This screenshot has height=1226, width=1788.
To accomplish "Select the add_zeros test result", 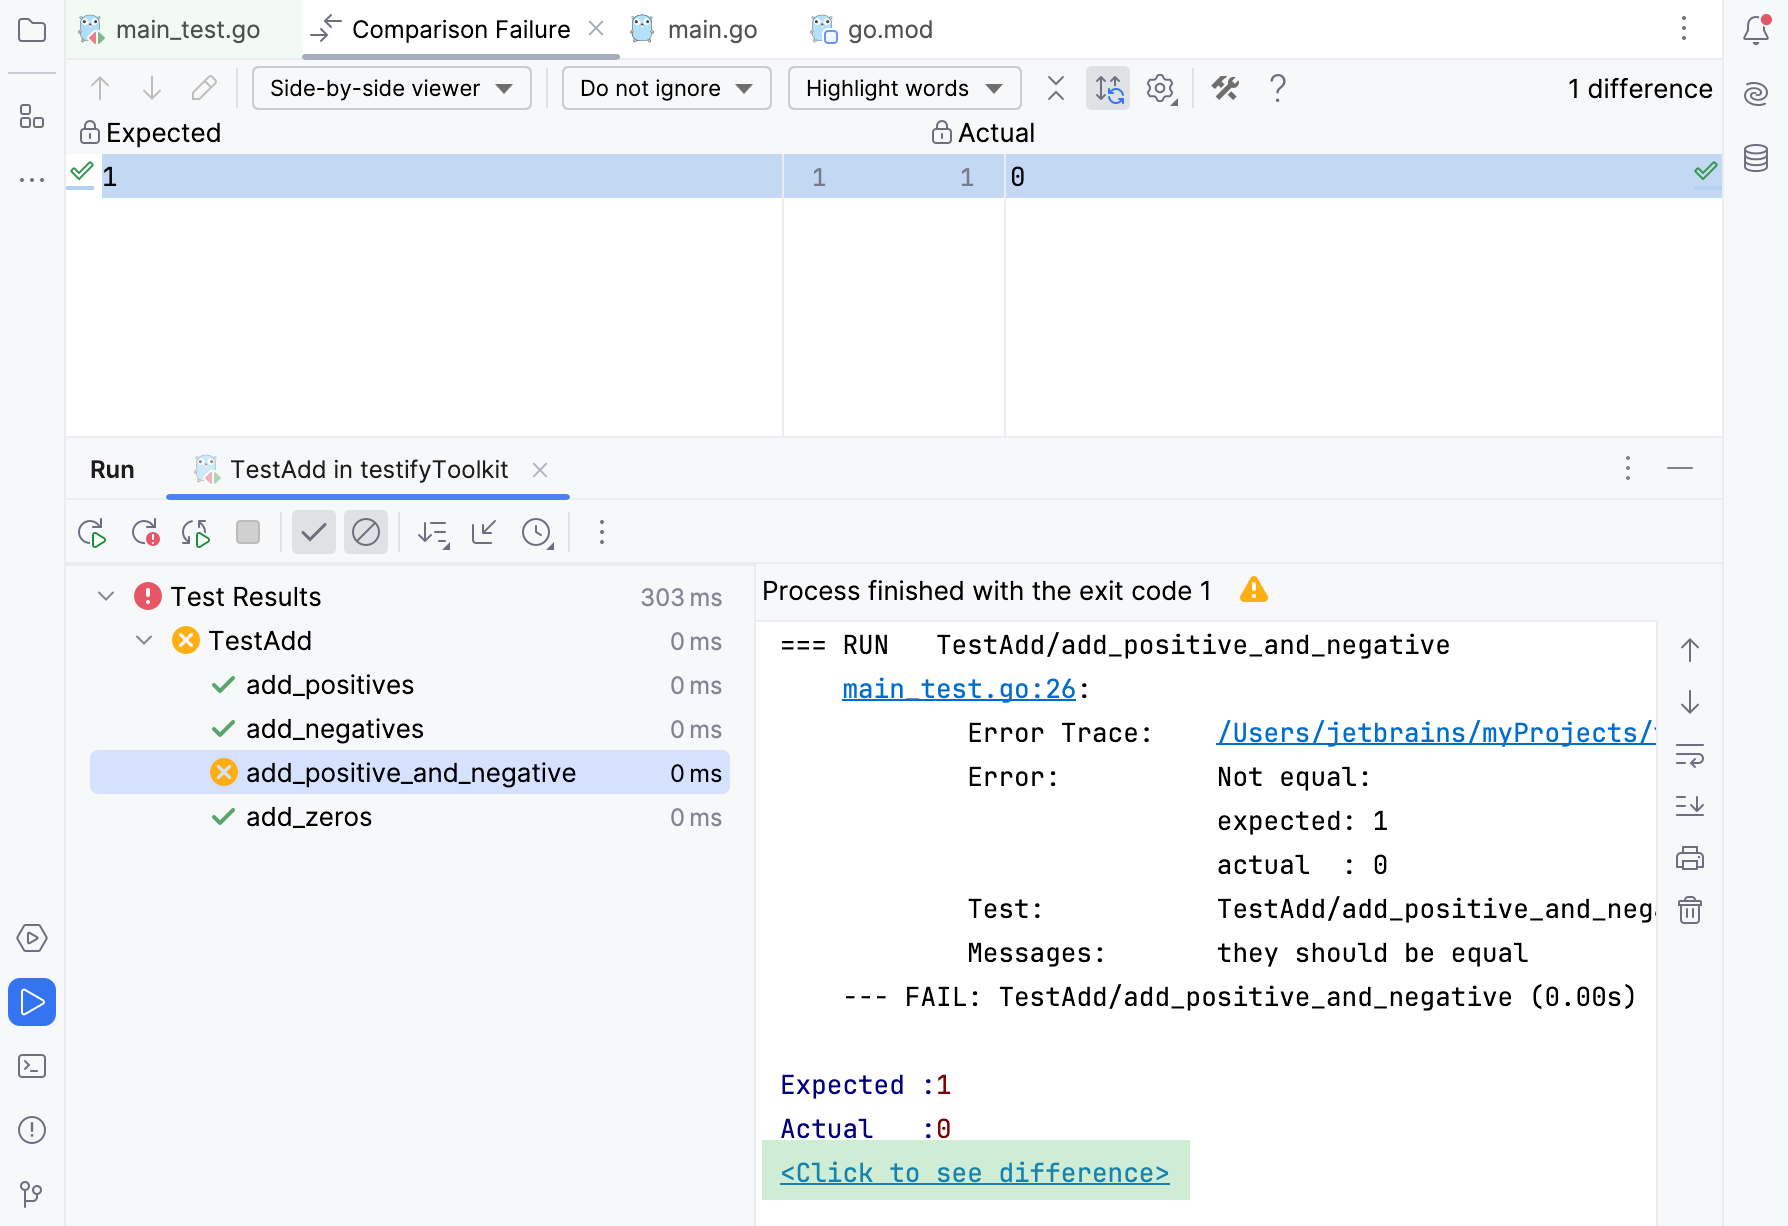I will pos(309,817).
